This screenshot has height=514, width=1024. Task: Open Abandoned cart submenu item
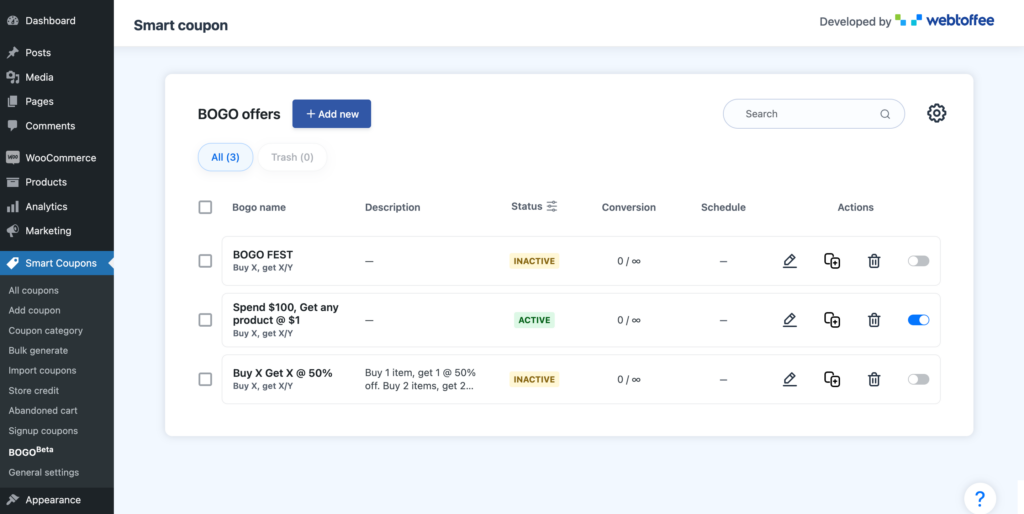(x=43, y=411)
